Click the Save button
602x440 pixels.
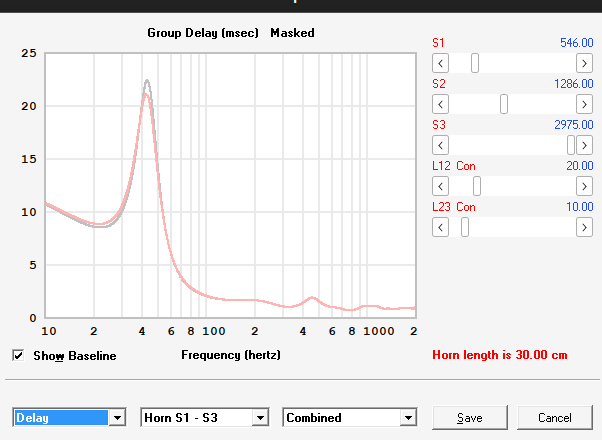click(470, 417)
